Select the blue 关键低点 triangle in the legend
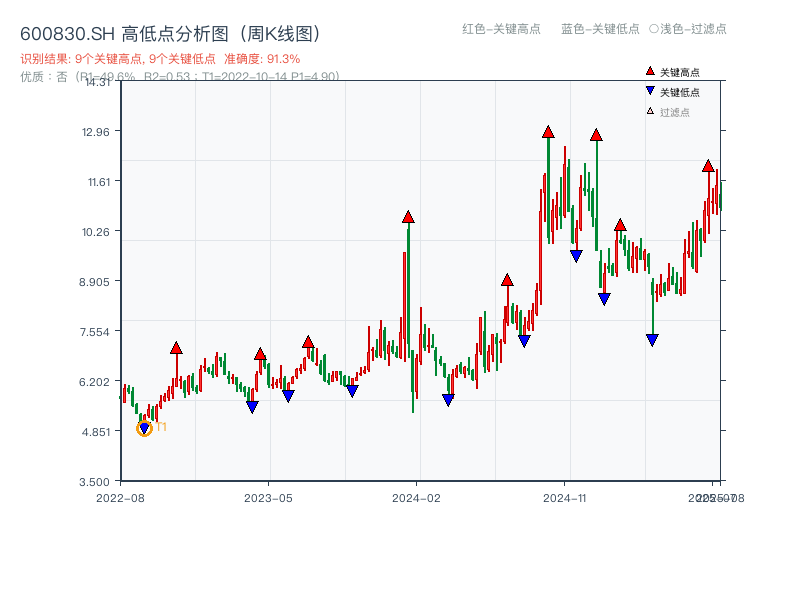The height and width of the screenshot is (600, 800). coord(648,90)
